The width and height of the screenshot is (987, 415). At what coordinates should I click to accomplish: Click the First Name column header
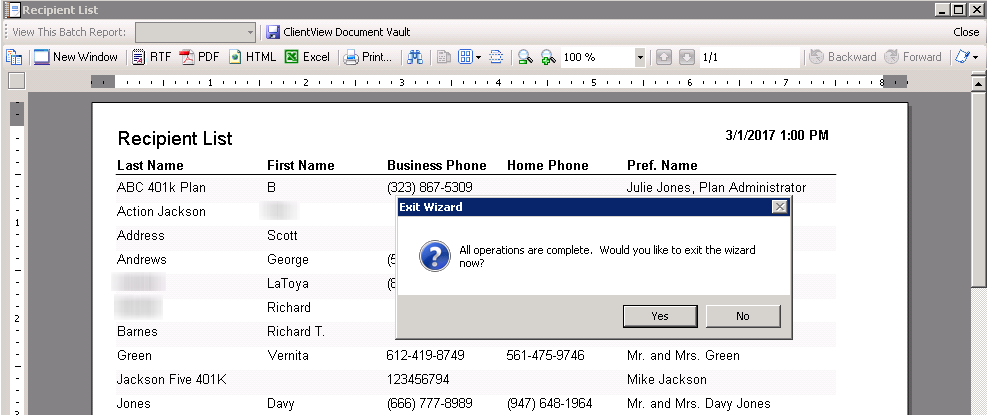[300, 166]
